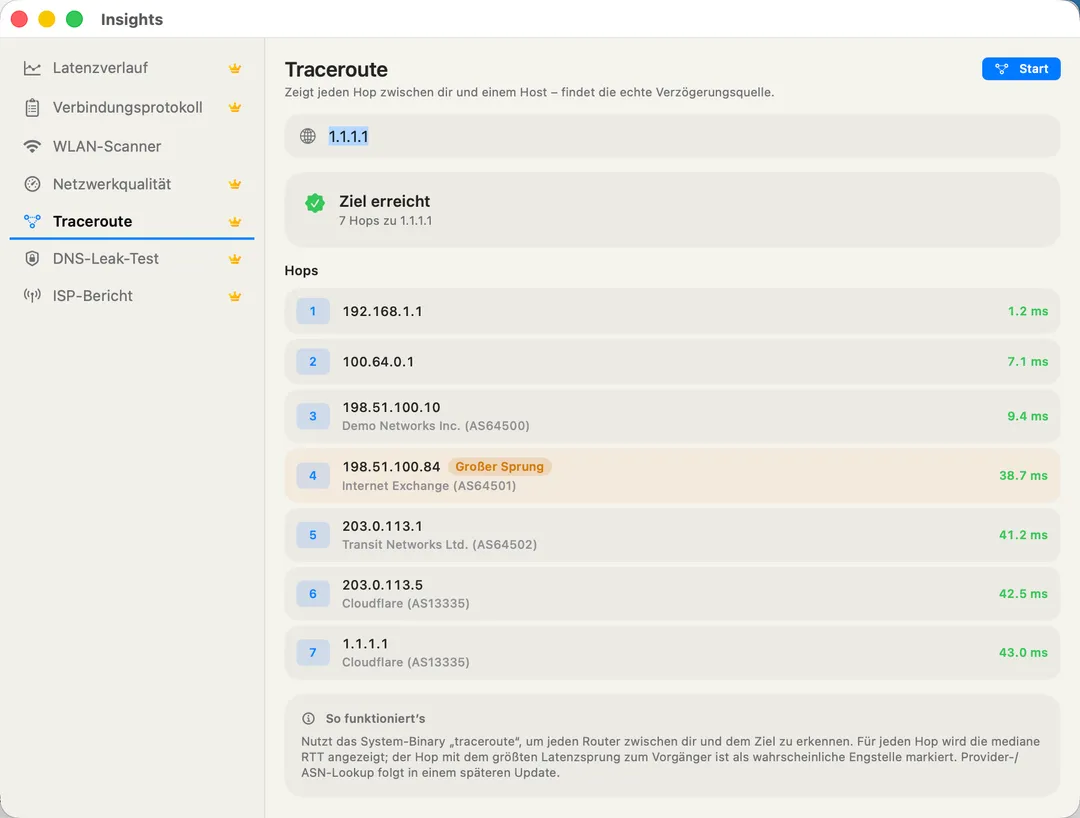Go to Netzwerkqualität section

(132, 184)
